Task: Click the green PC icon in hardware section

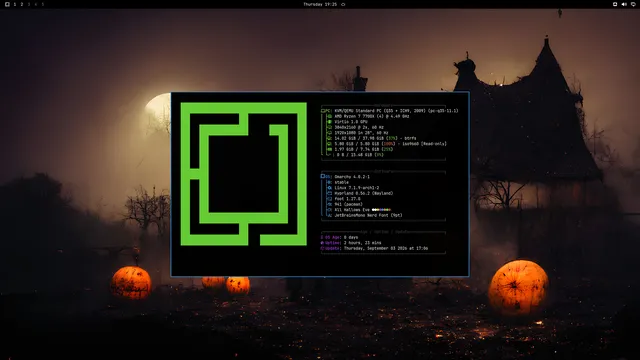Action: tap(323, 111)
